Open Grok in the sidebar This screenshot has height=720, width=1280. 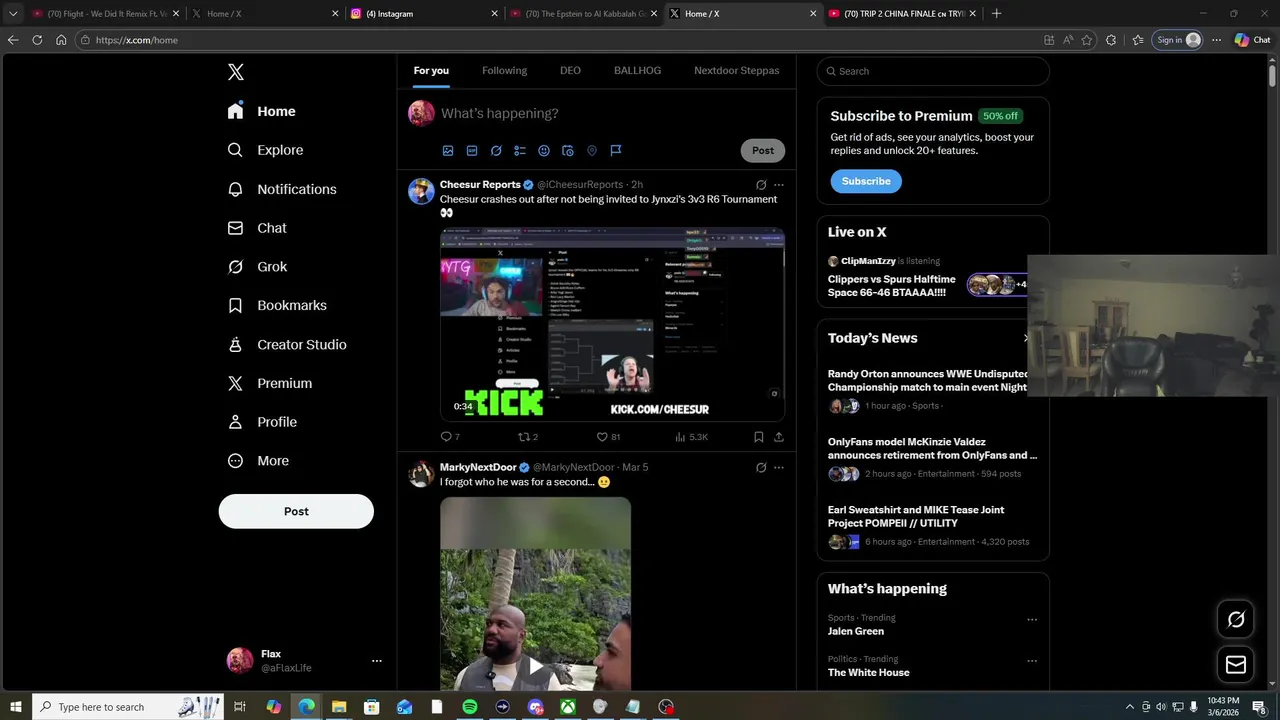pyautogui.click(x=257, y=267)
